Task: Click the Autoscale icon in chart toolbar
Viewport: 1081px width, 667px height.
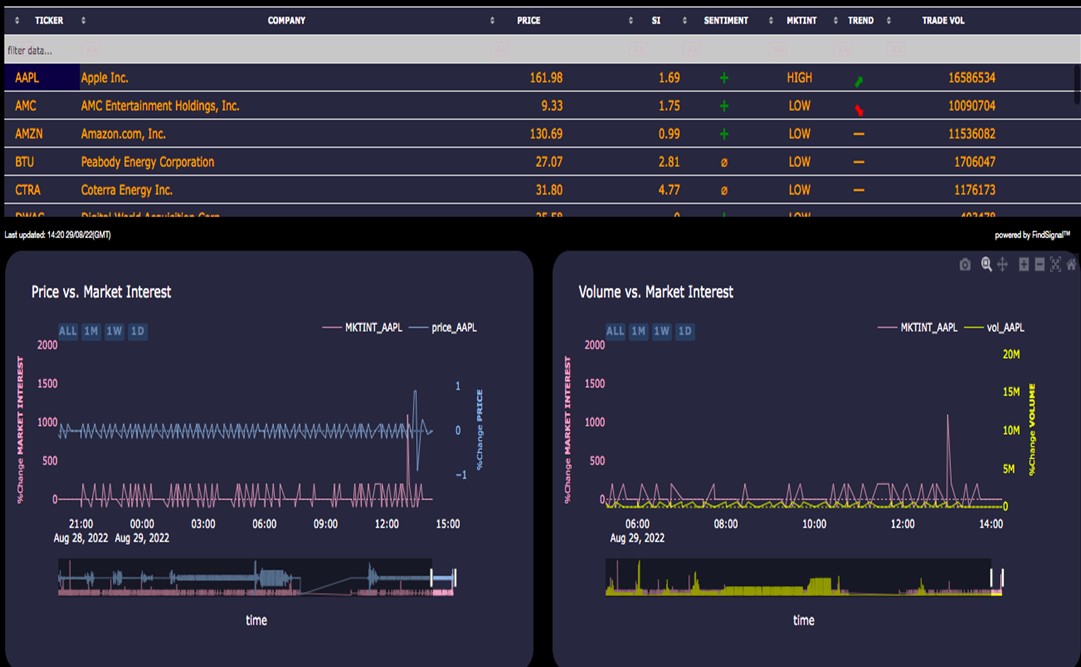Action: [1056, 265]
